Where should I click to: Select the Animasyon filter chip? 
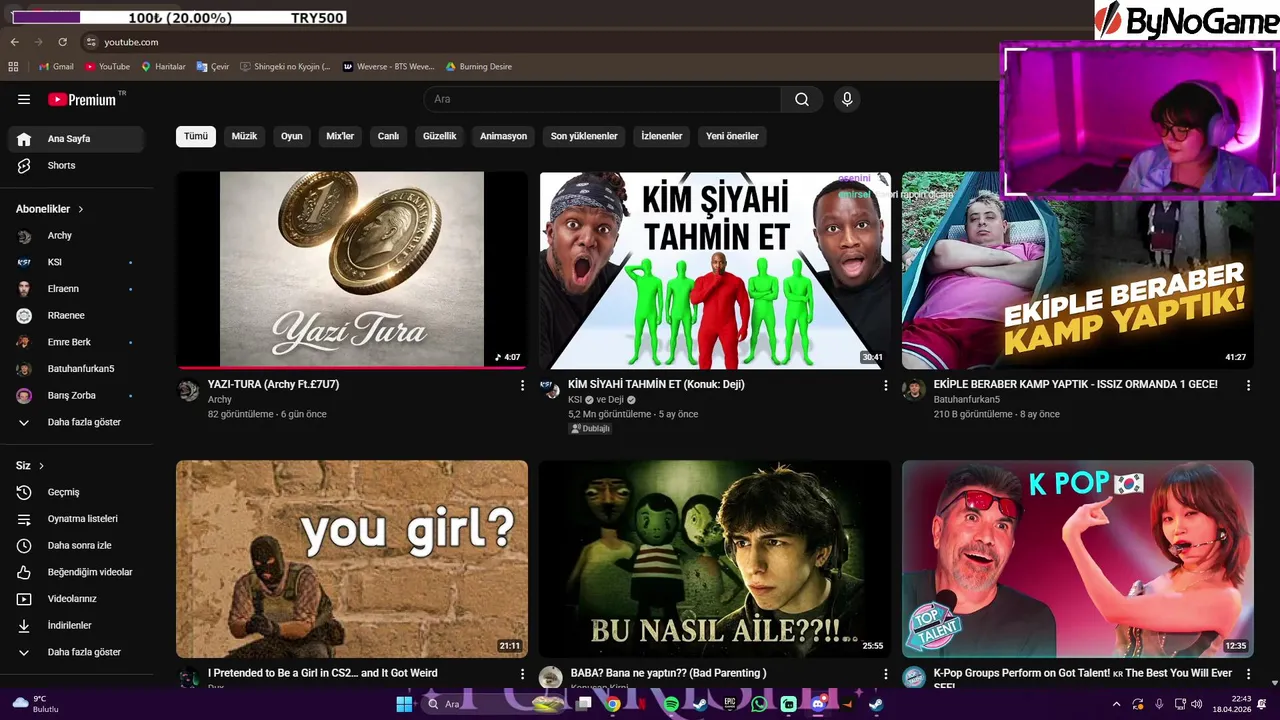click(503, 136)
